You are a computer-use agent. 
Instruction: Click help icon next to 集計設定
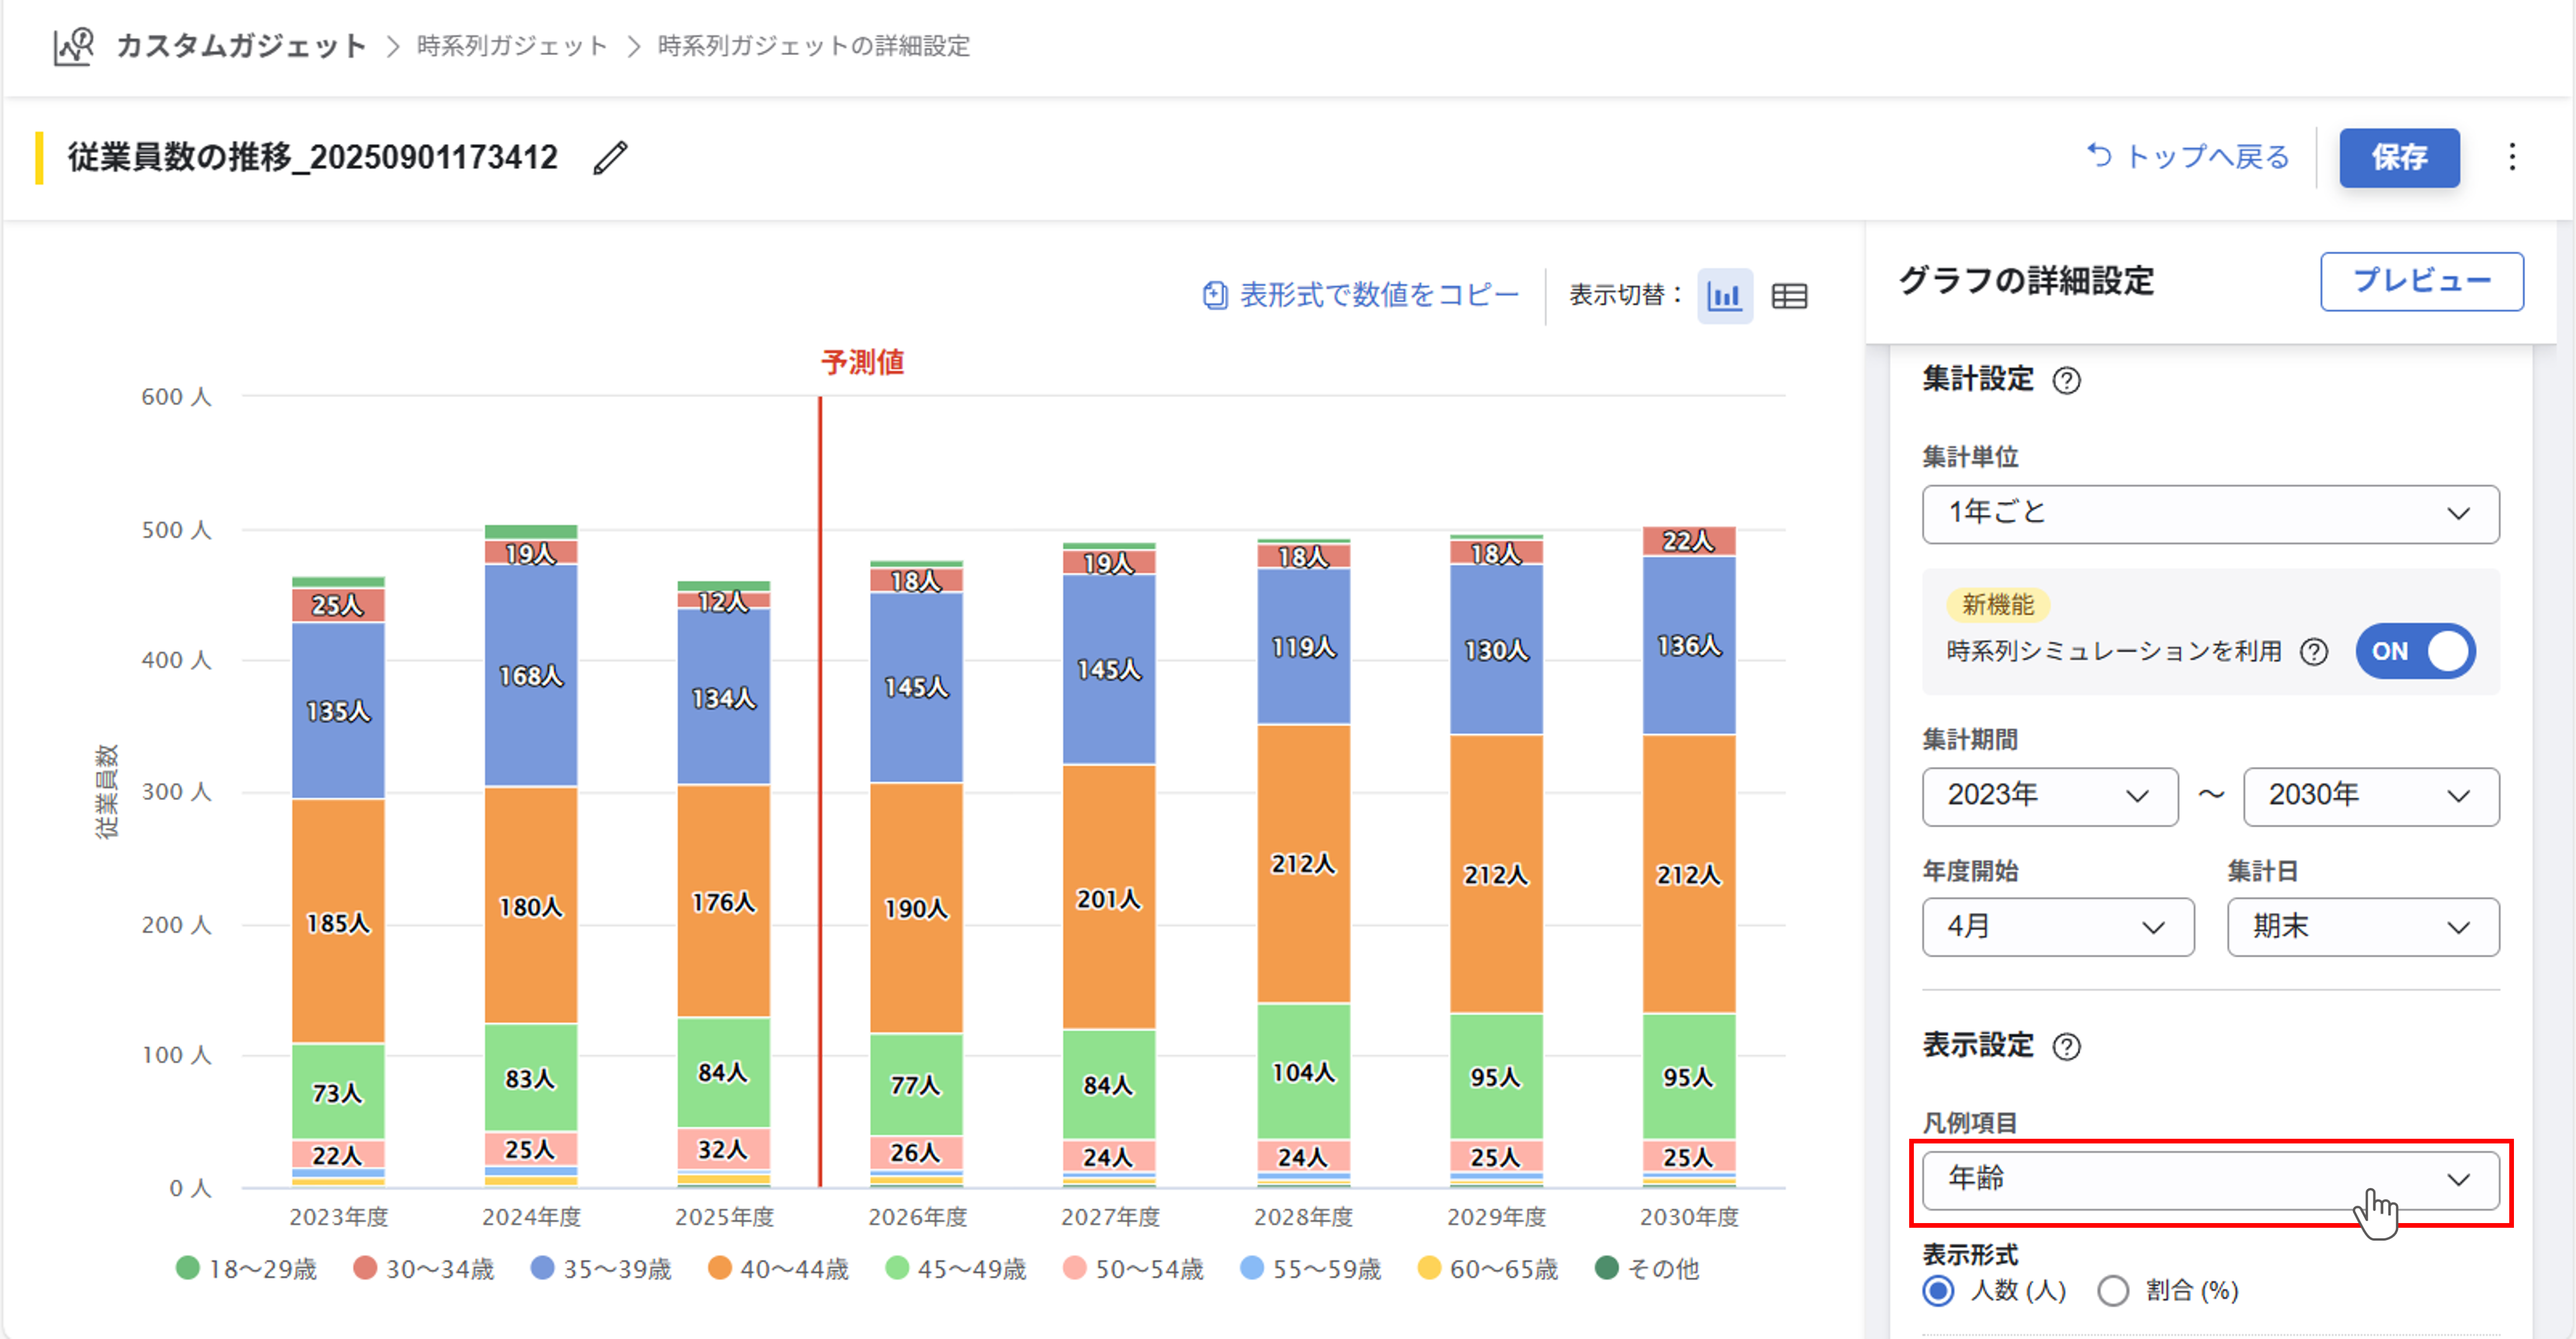pos(2066,381)
